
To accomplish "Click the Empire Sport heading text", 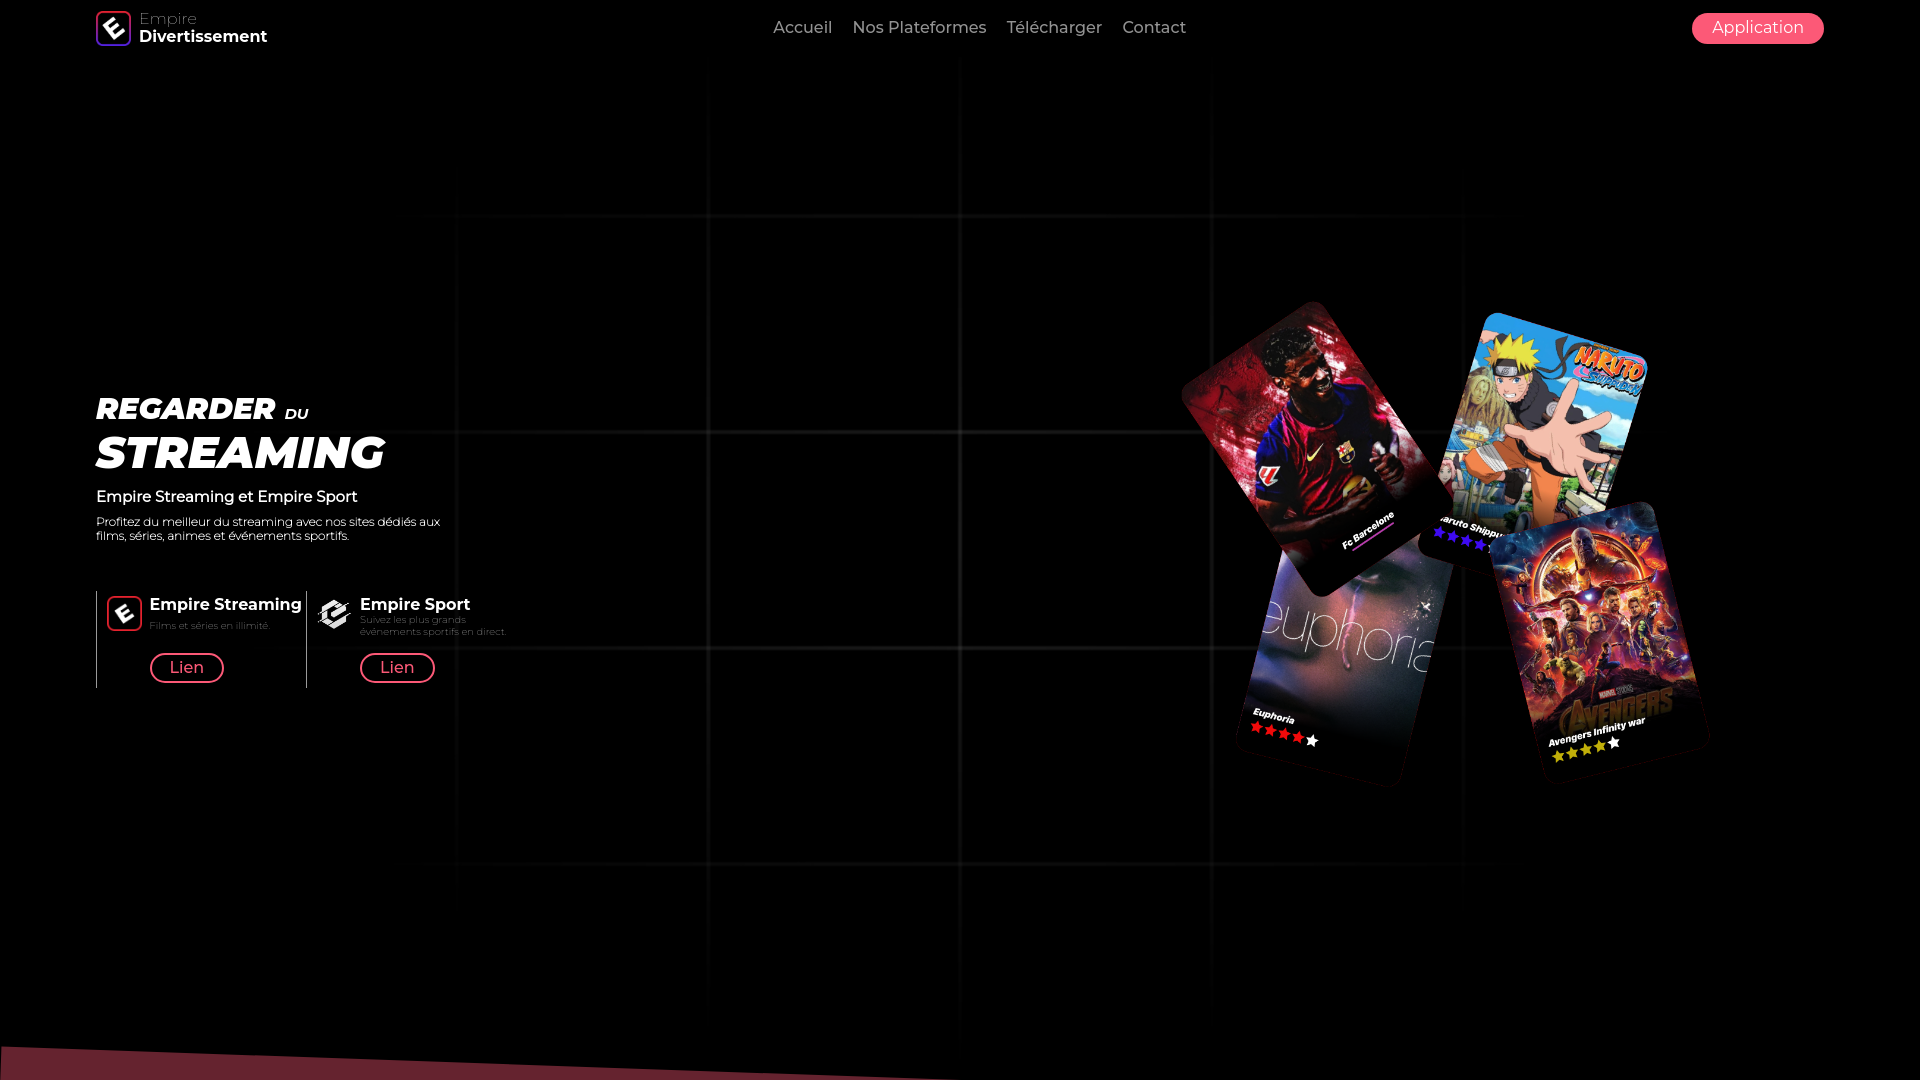I will (415, 605).
